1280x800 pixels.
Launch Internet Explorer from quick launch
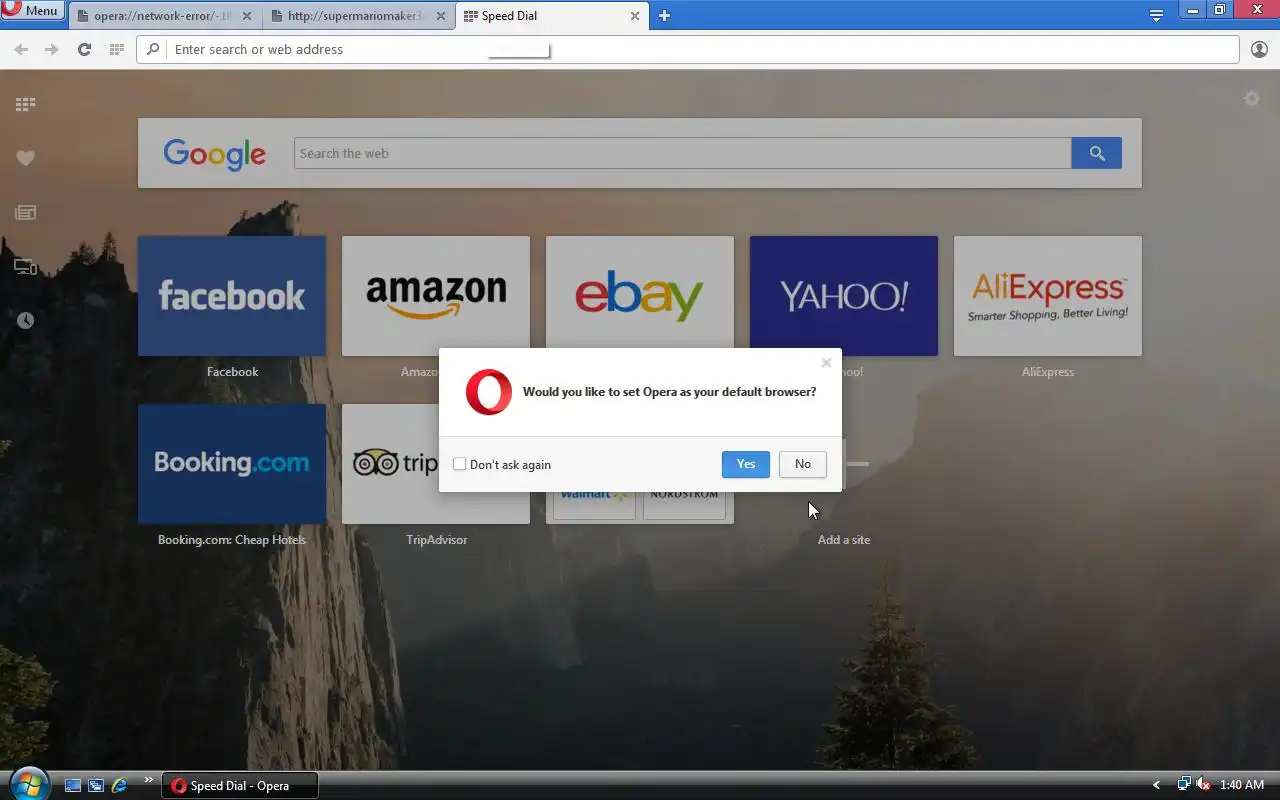(119, 786)
